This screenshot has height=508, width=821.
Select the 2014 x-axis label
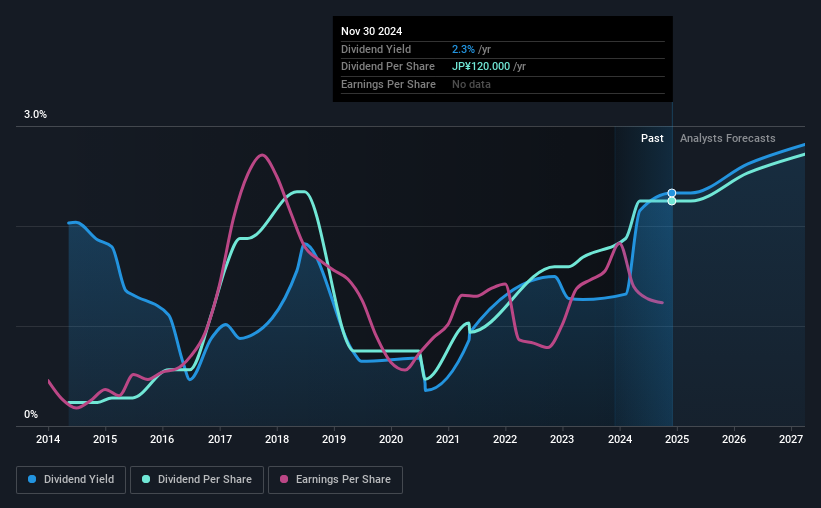(x=48, y=439)
